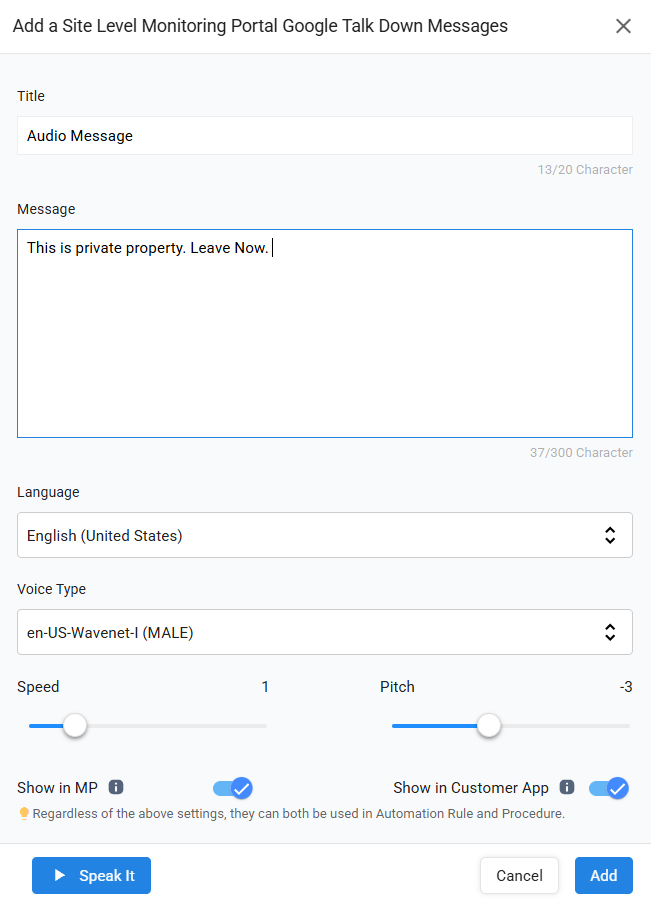Click the Add button
This screenshot has height=904, width=651.
point(603,876)
